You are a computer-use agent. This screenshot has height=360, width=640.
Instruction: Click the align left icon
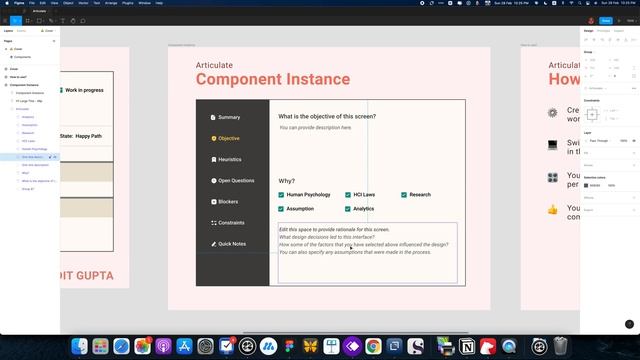click(x=586, y=40)
